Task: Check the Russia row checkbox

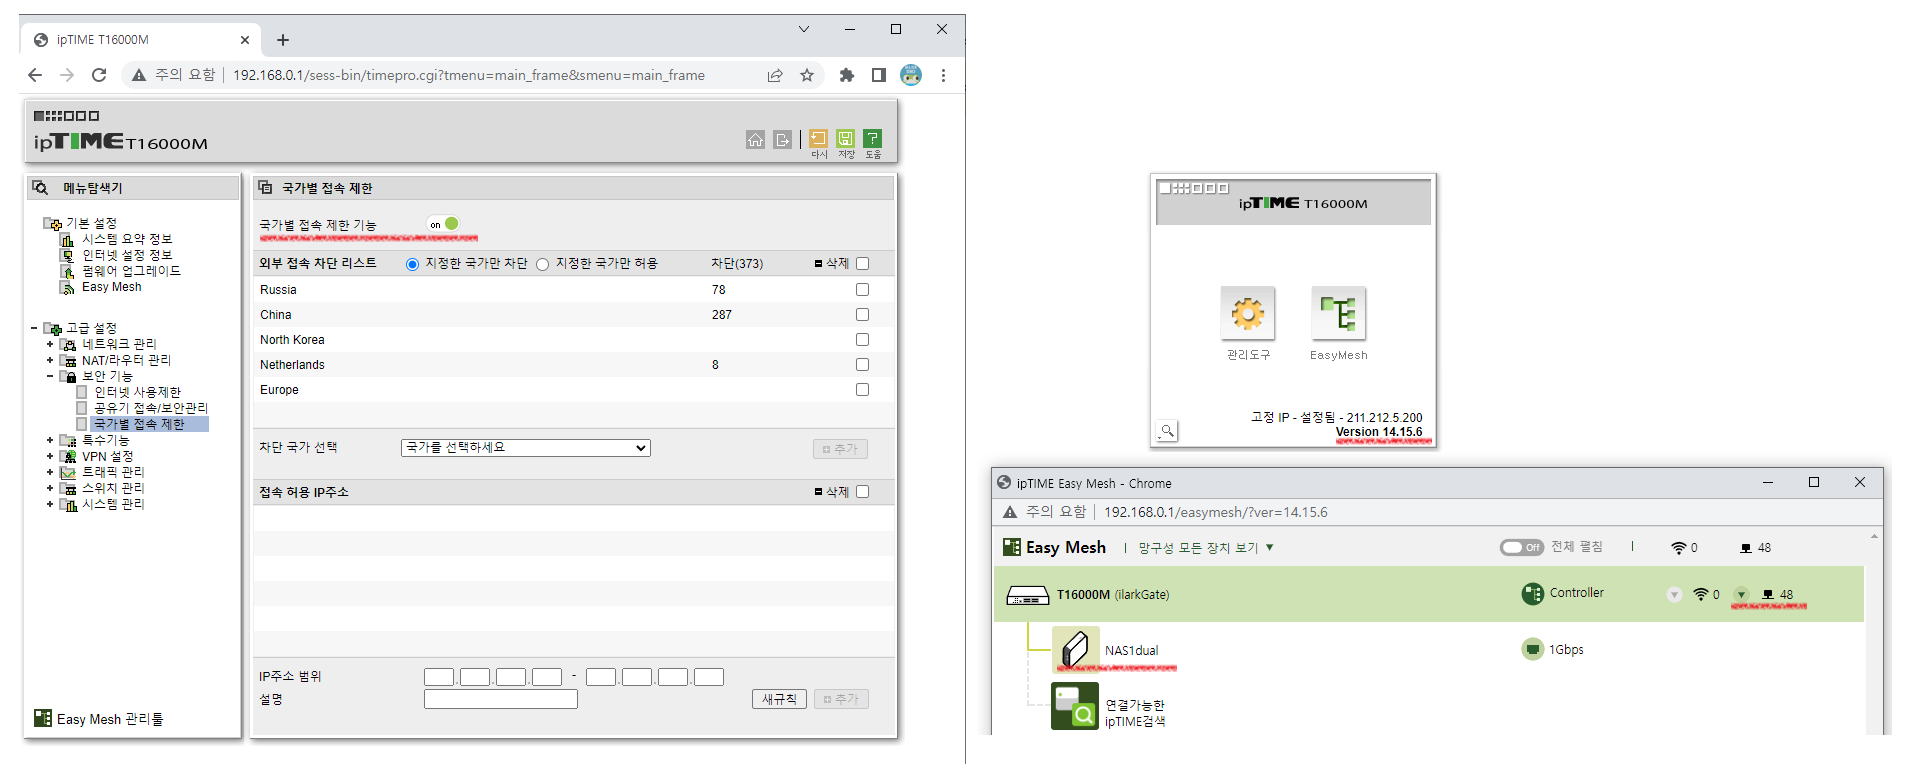Action: 862,290
